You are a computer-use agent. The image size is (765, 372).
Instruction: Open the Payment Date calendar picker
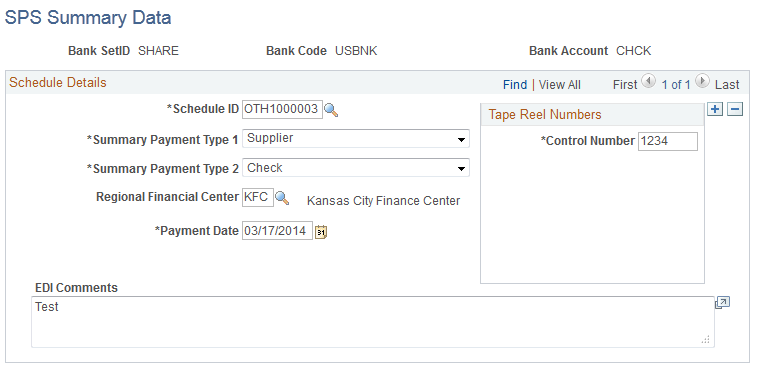[321, 232]
